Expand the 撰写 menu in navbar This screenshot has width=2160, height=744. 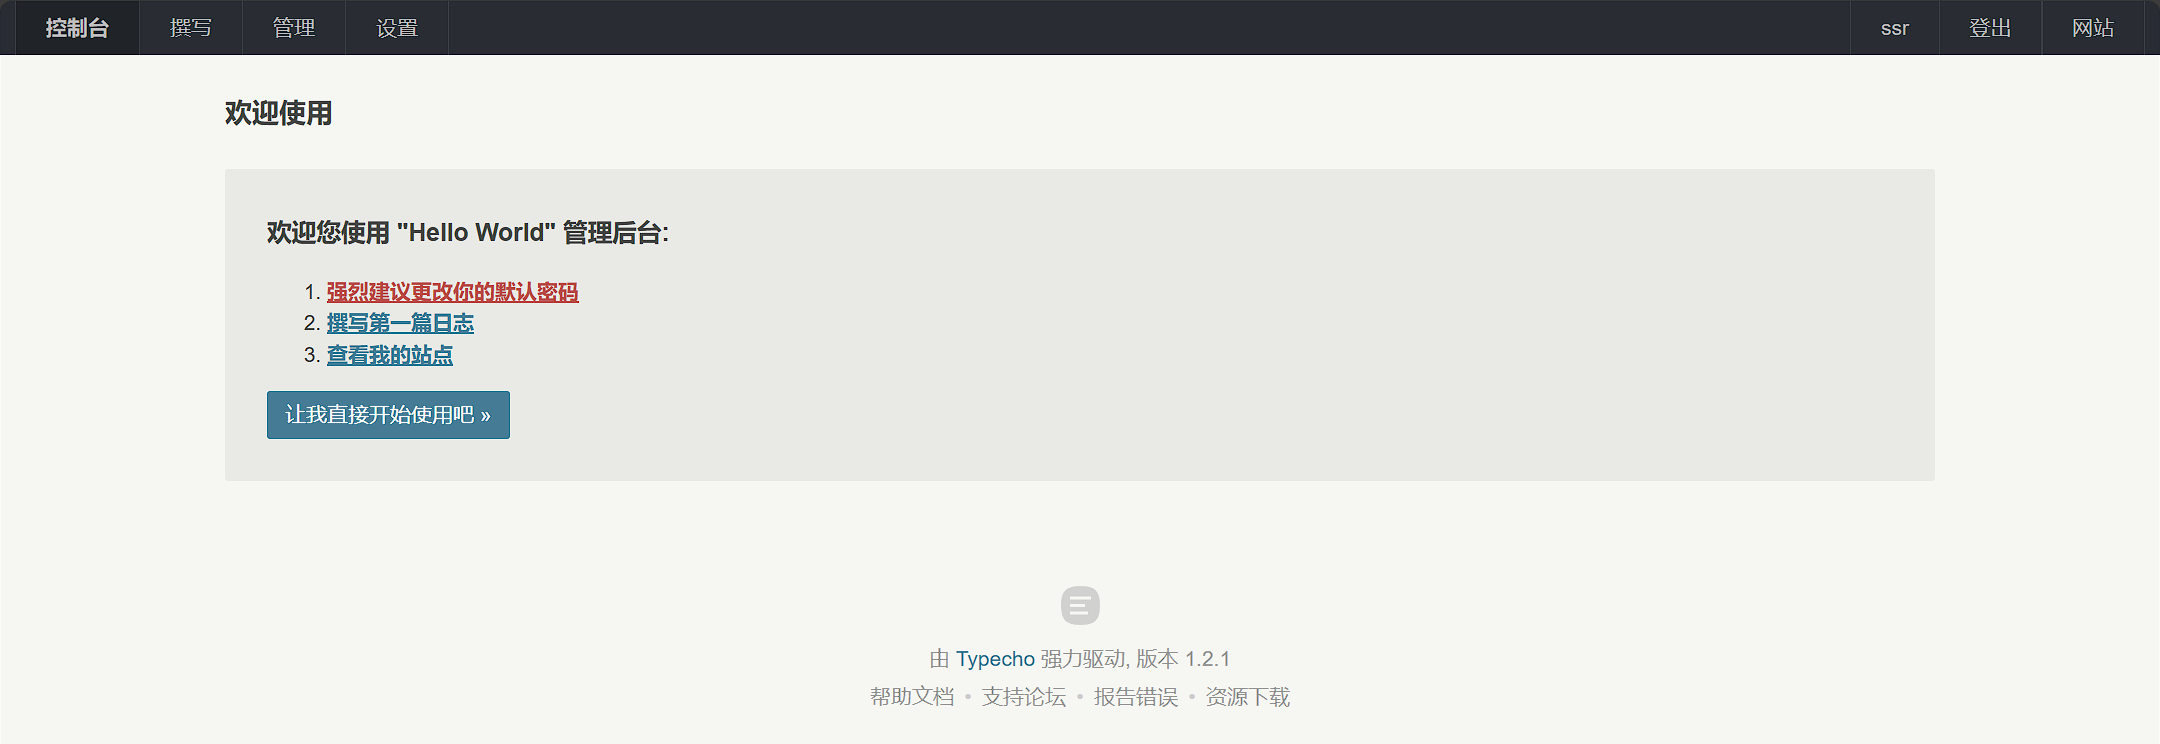[191, 28]
